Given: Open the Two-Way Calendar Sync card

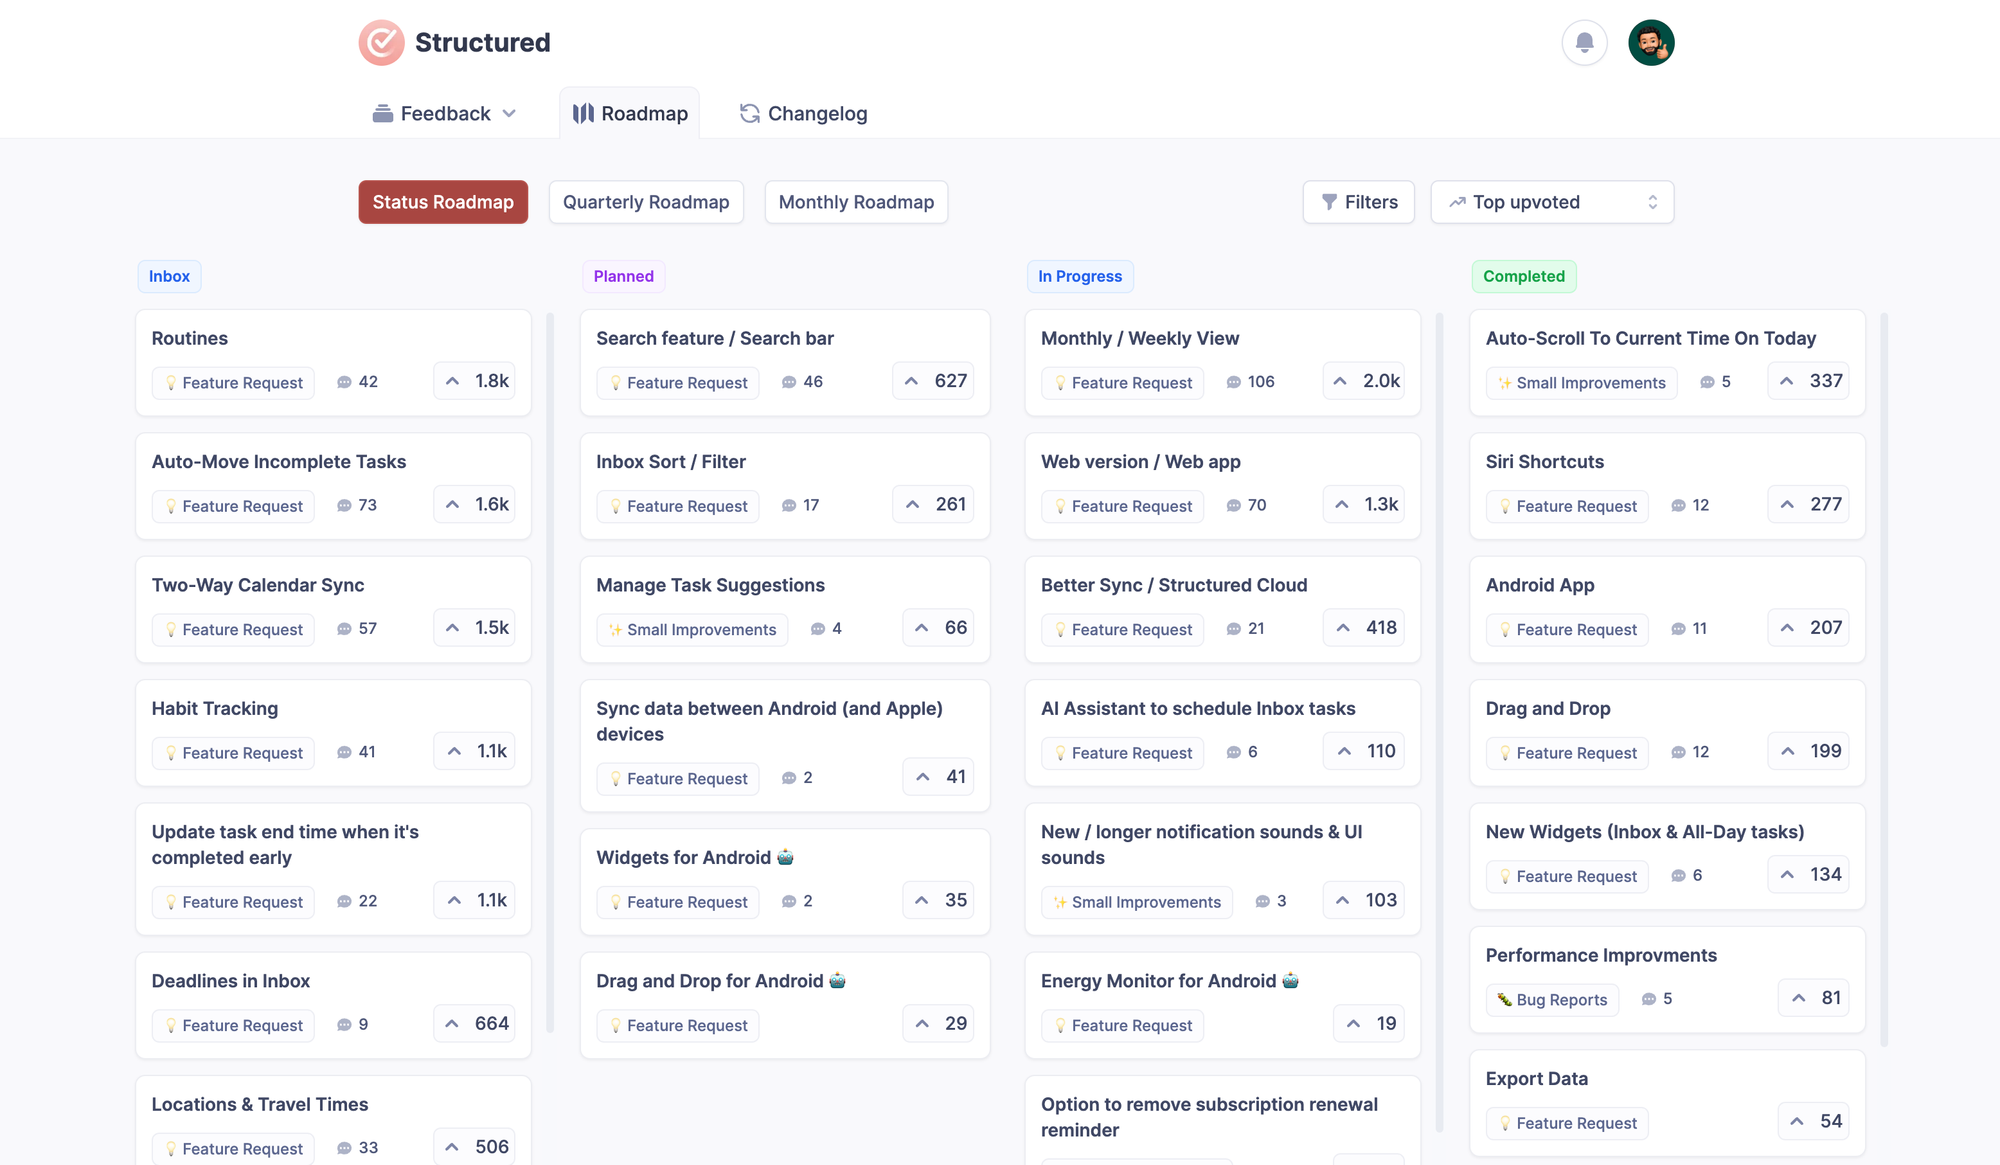Looking at the screenshot, I should coord(258,585).
